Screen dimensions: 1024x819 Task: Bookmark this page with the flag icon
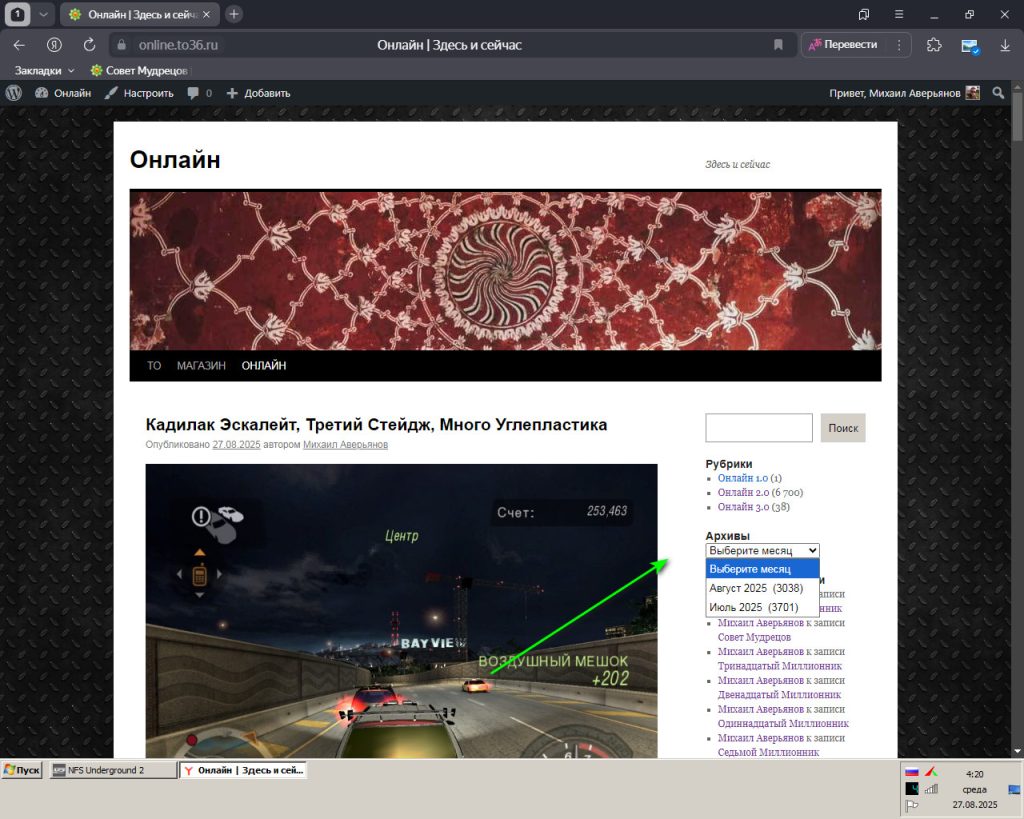point(778,45)
